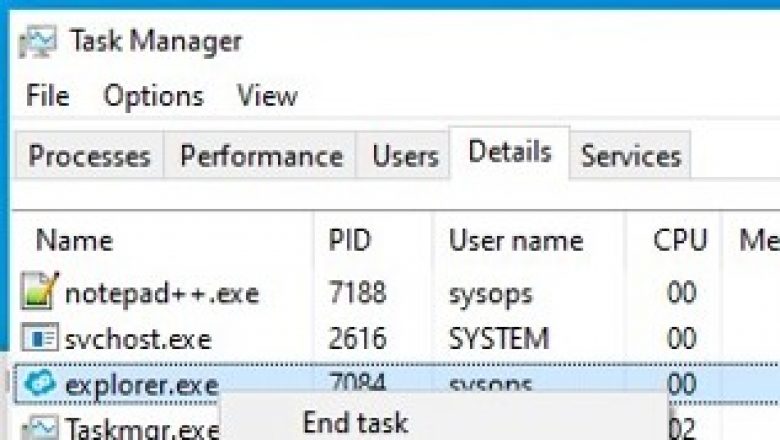Choose End task from context menu
Viewport: 780px width, 440px height.
pos(355,422)
